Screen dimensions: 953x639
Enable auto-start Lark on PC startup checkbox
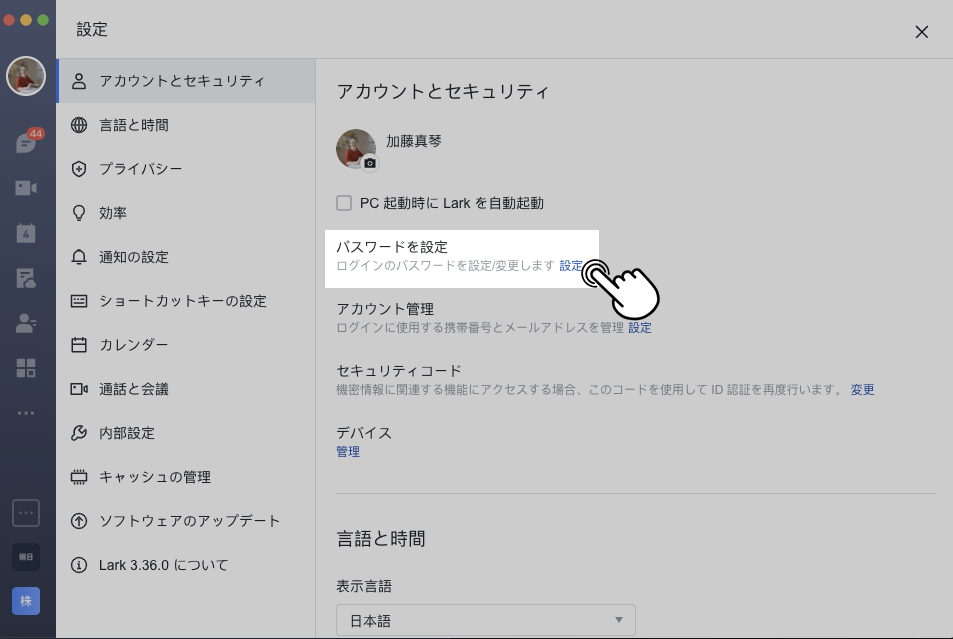tap(344, 203)
